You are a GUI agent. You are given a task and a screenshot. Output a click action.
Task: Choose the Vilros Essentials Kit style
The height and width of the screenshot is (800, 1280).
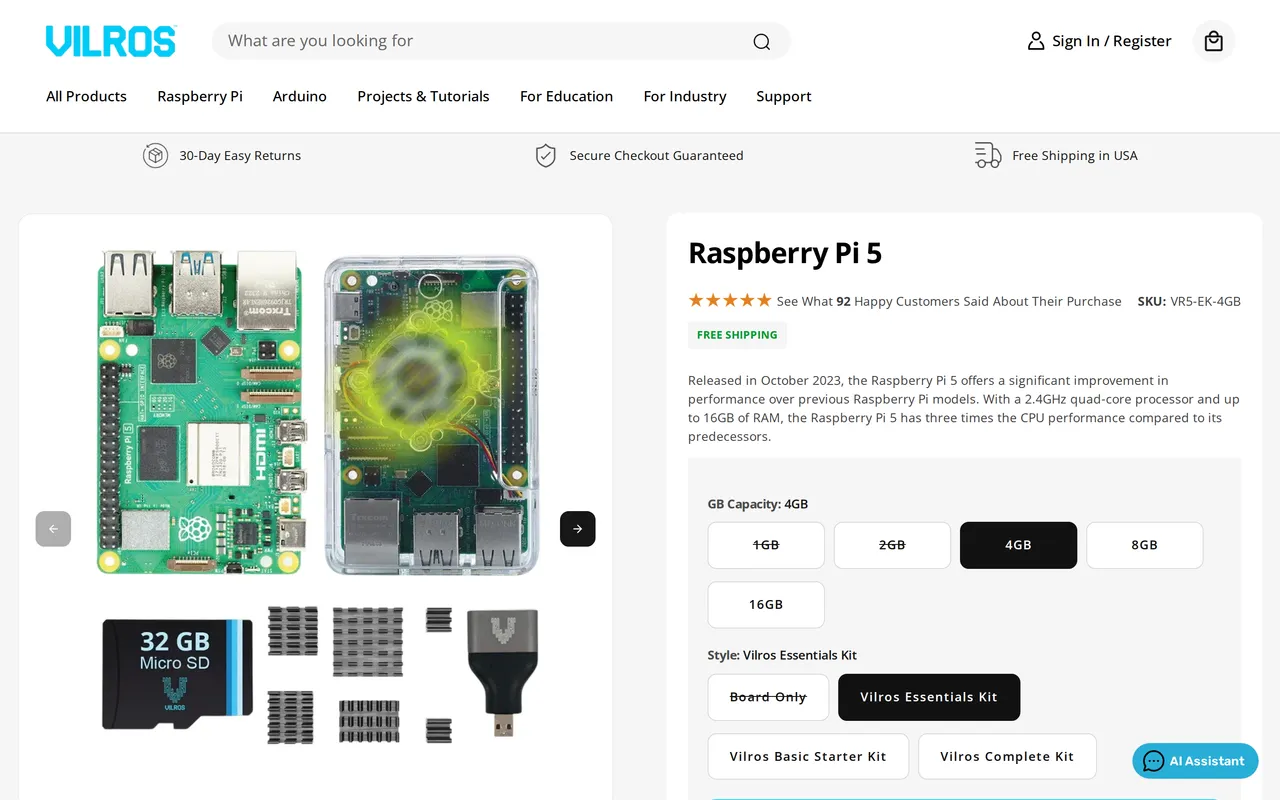(929, 697)
